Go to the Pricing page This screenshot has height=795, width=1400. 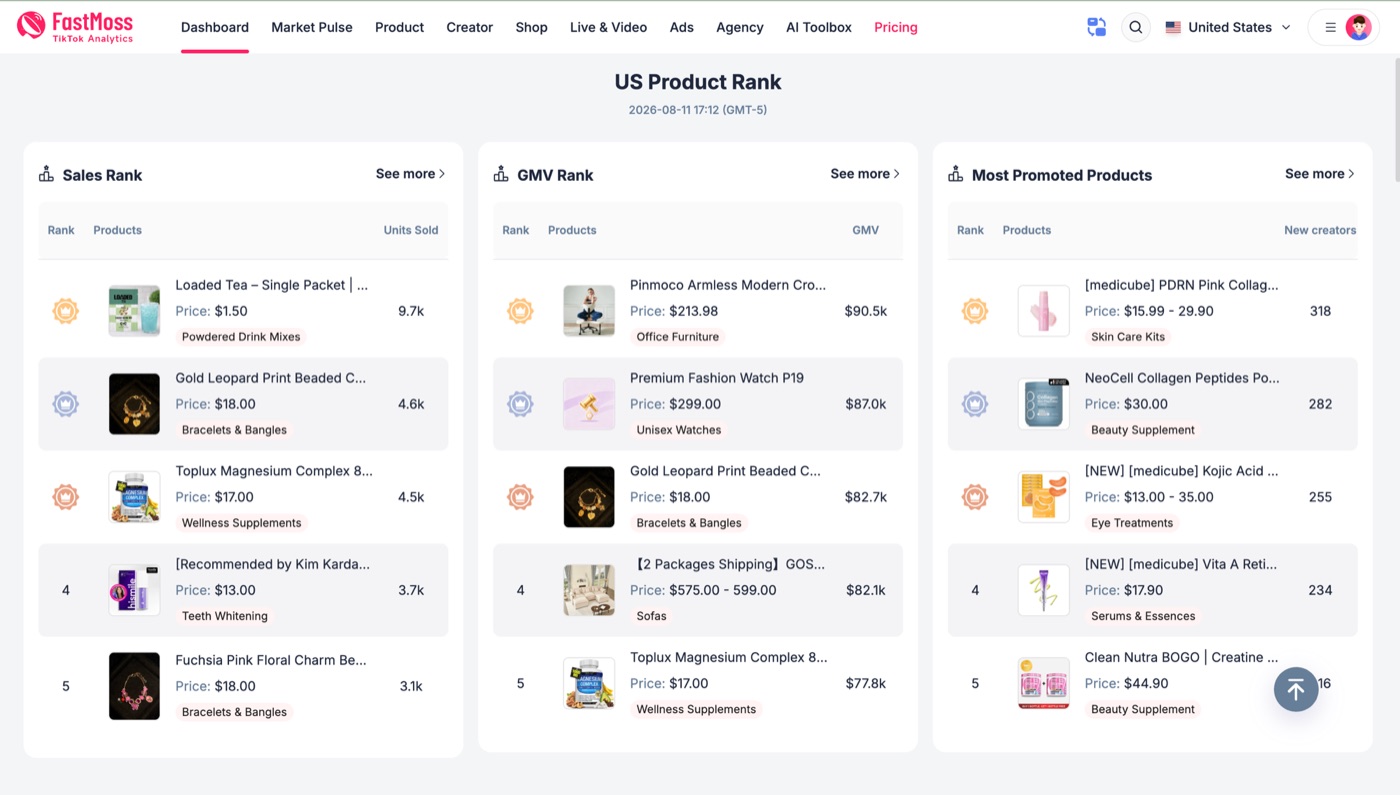(896, 28)
